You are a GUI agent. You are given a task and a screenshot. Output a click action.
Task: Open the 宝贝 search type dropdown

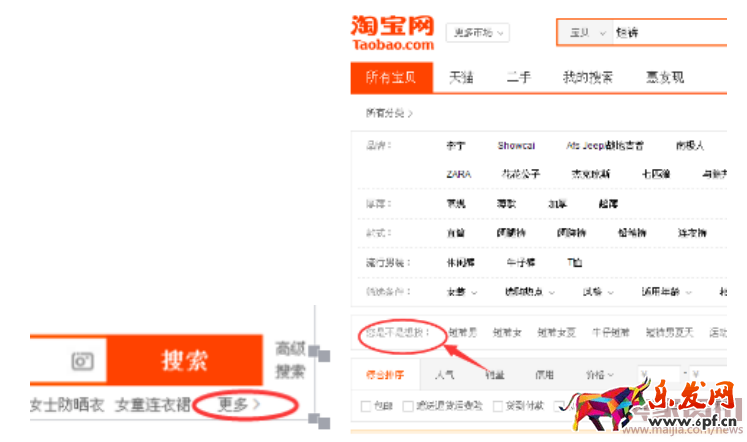click(x=585, y=33)
